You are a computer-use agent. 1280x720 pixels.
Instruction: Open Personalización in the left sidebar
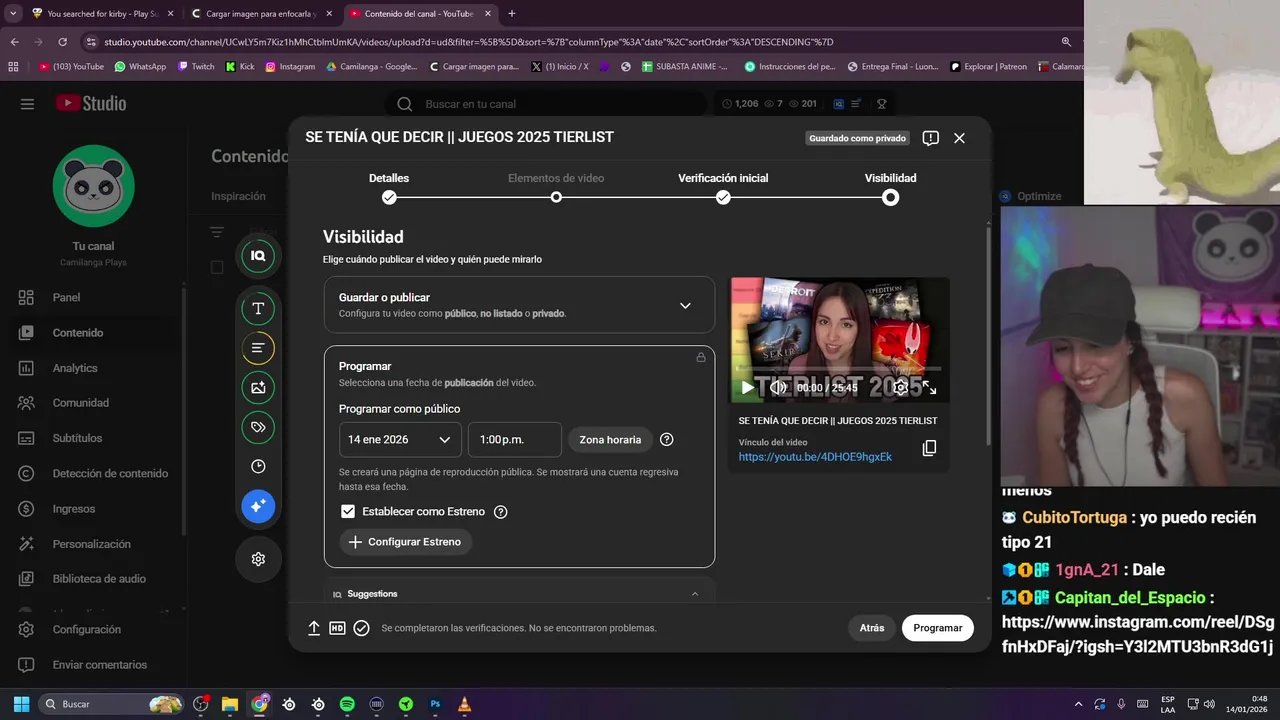point(93,544)
